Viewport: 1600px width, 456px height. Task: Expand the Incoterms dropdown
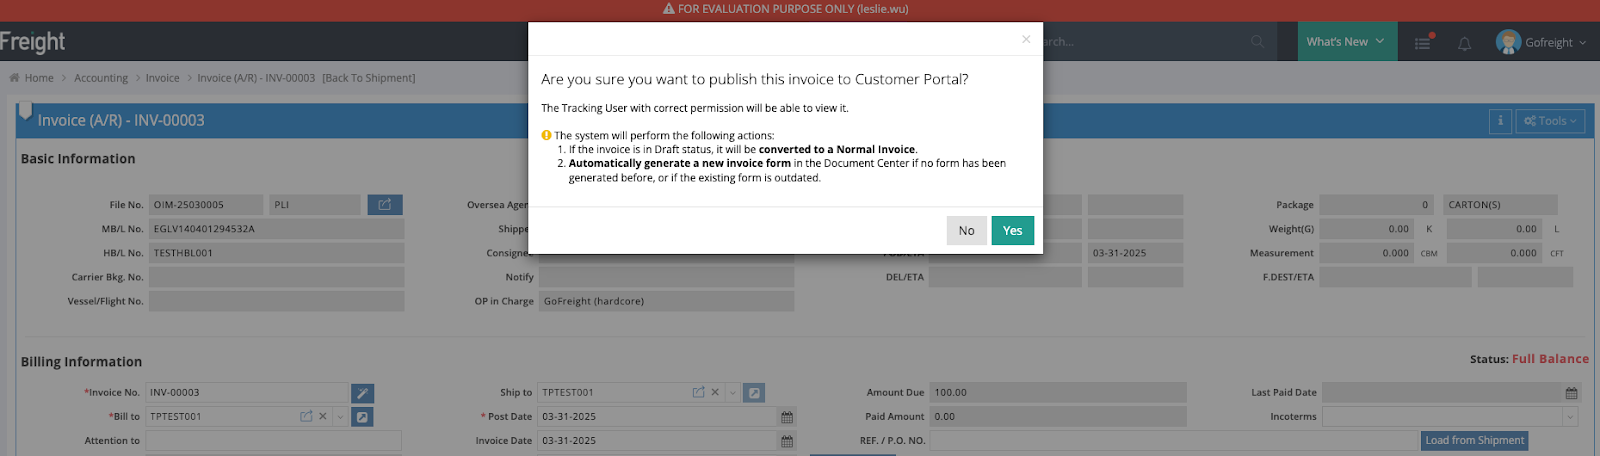tap(1569, 417)
